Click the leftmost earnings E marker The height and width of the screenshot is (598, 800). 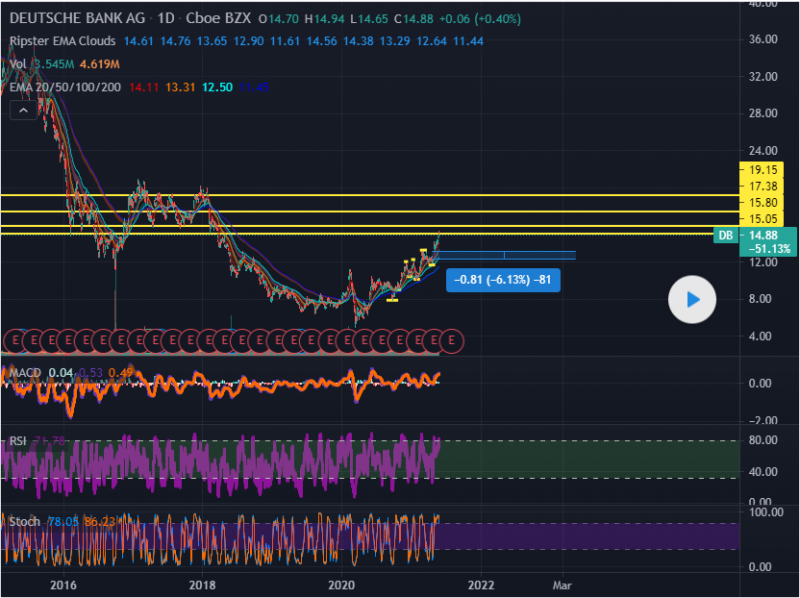click(14, 341)
